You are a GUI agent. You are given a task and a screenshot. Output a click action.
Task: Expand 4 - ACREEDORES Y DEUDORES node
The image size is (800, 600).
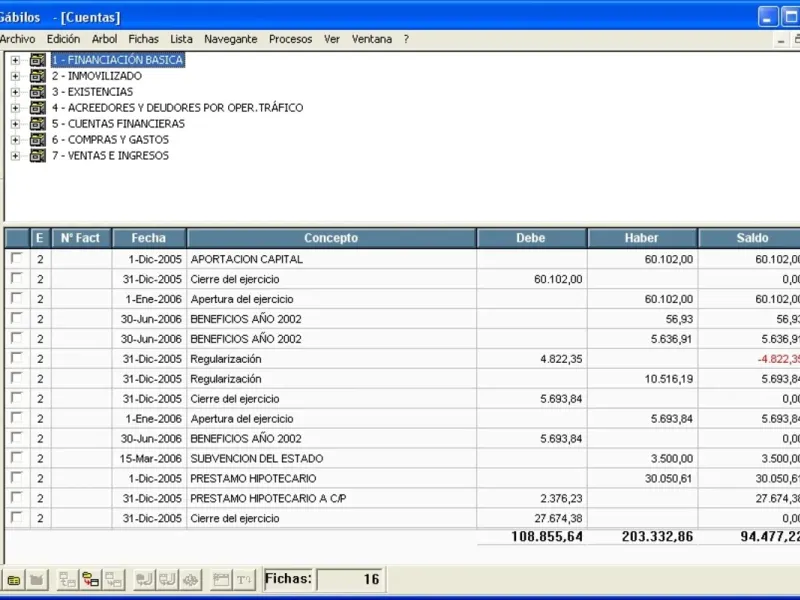pyautogui.click(x=15, y=108)
